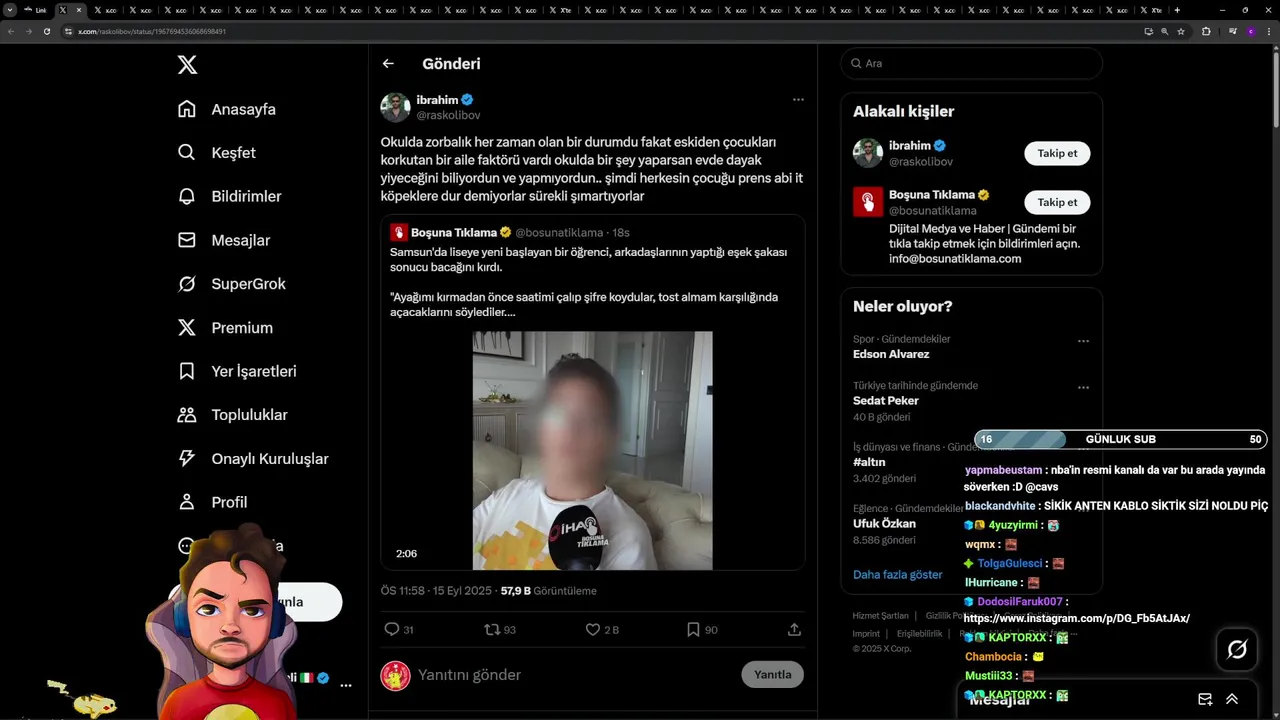
Task: Open the browser profile avatar
Action: (1250, 31)
